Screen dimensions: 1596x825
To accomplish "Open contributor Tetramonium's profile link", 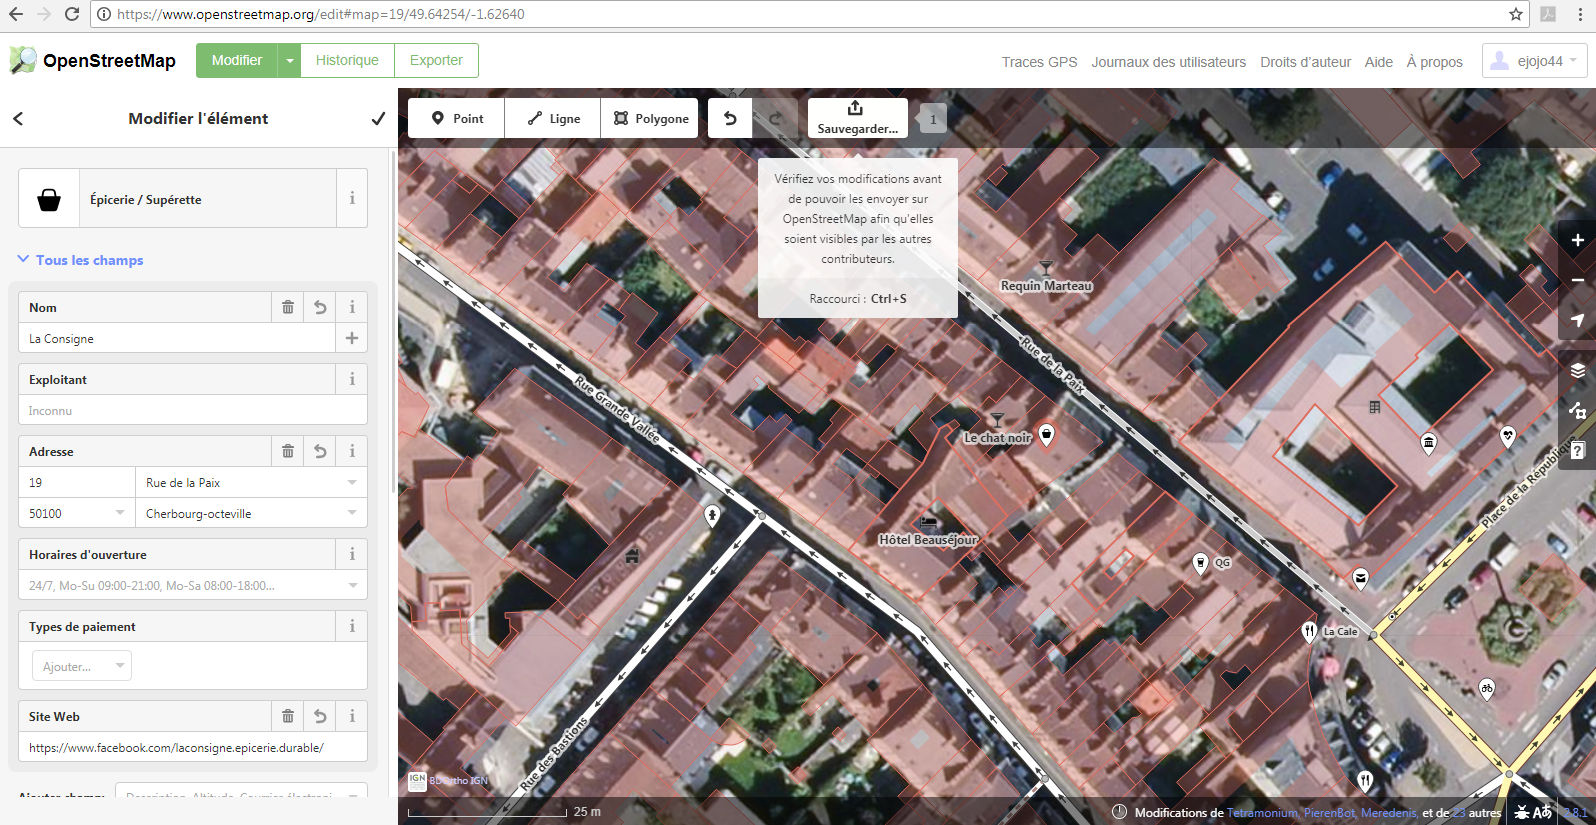I will [1262, 813].
